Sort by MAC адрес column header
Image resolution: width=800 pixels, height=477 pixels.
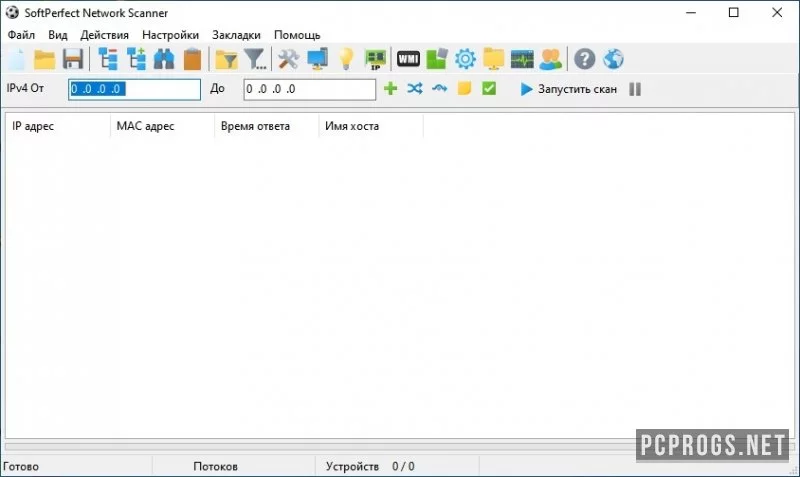click(162, 126)
